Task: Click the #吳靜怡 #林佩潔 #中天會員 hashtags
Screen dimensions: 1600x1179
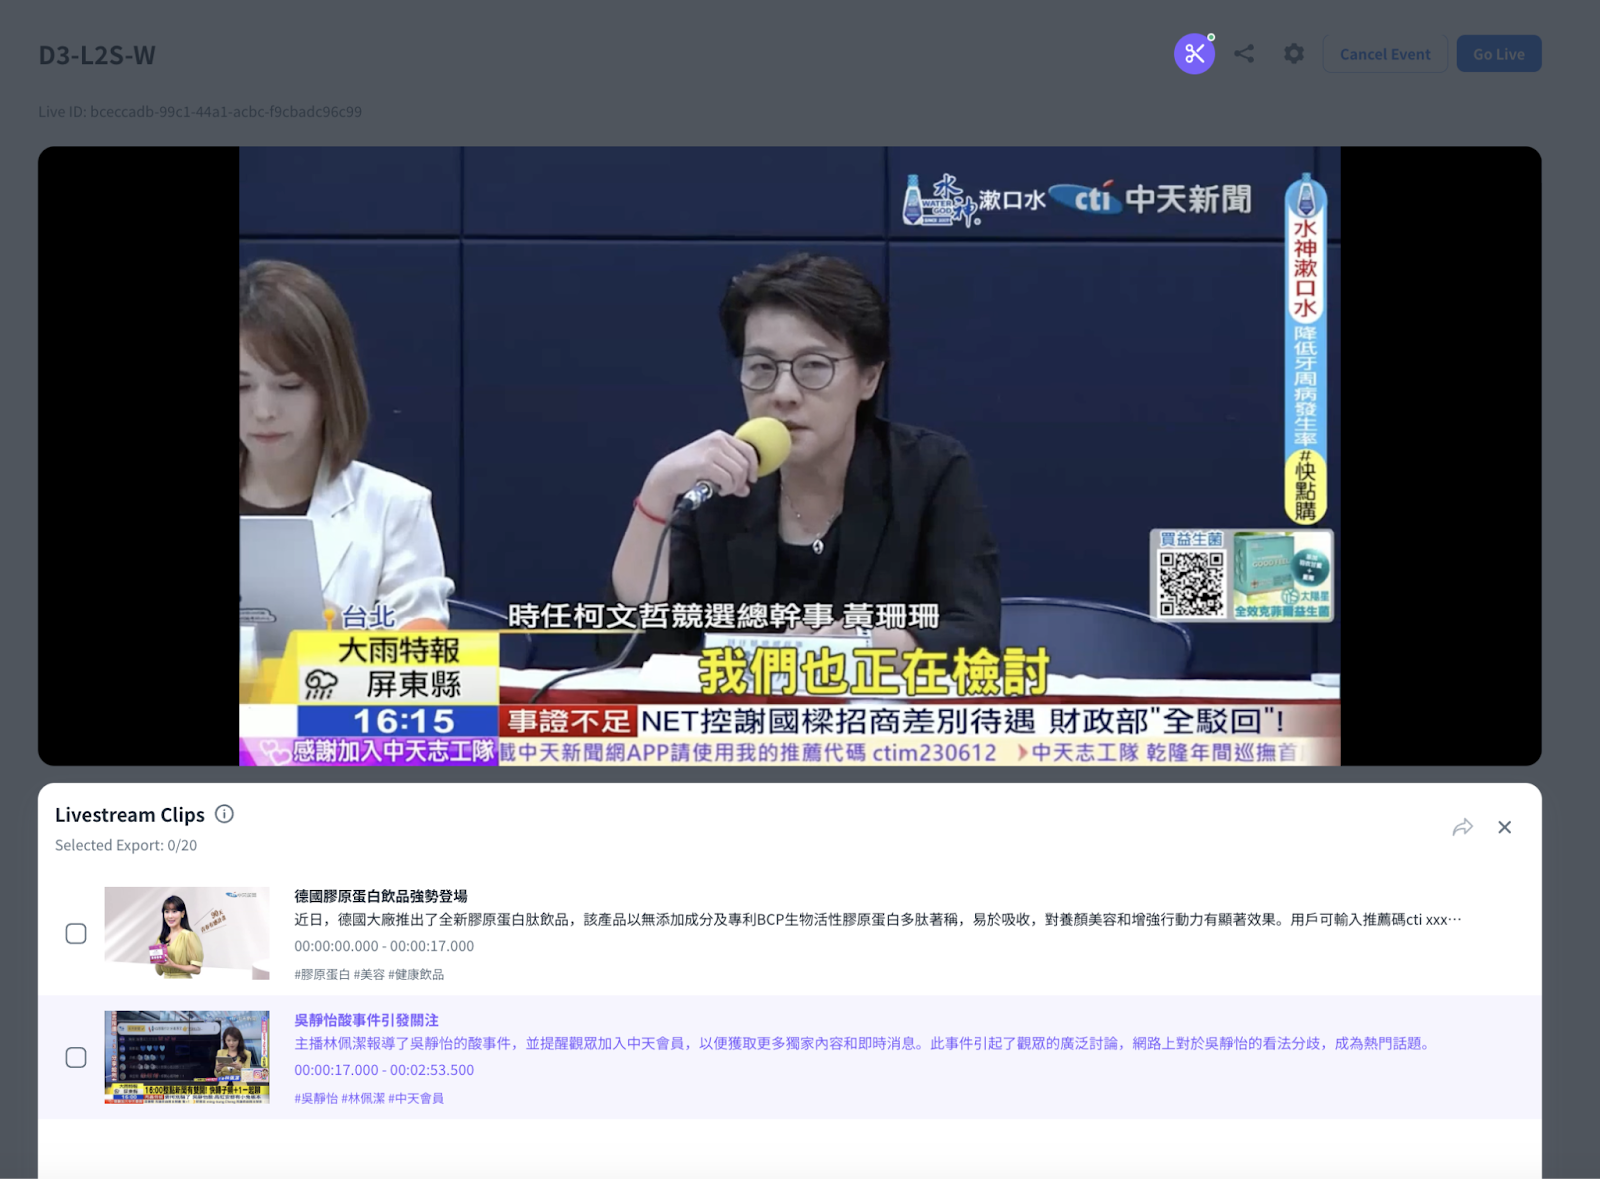Action: [369, 1098]
